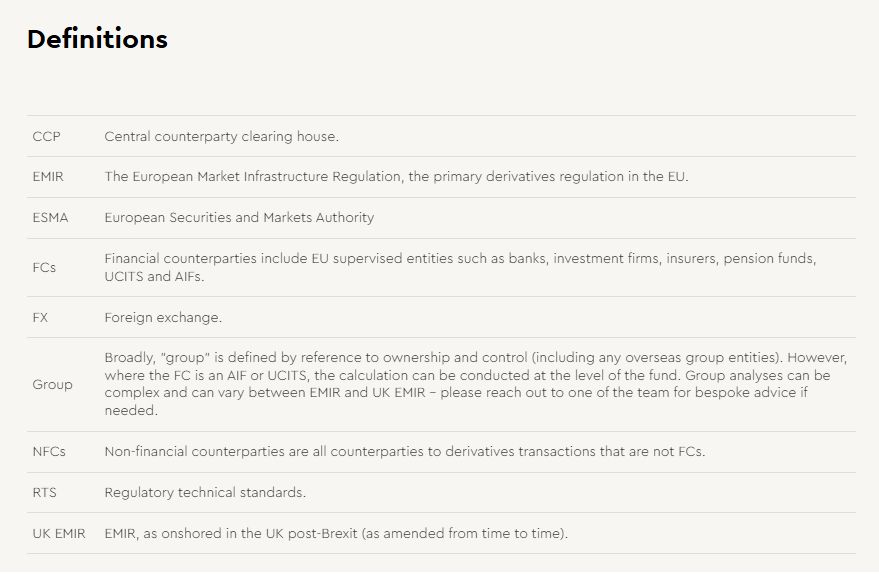
Task: Click the 'Financial counterparties include EU supervised' line
Action: [x=460, y=259]
